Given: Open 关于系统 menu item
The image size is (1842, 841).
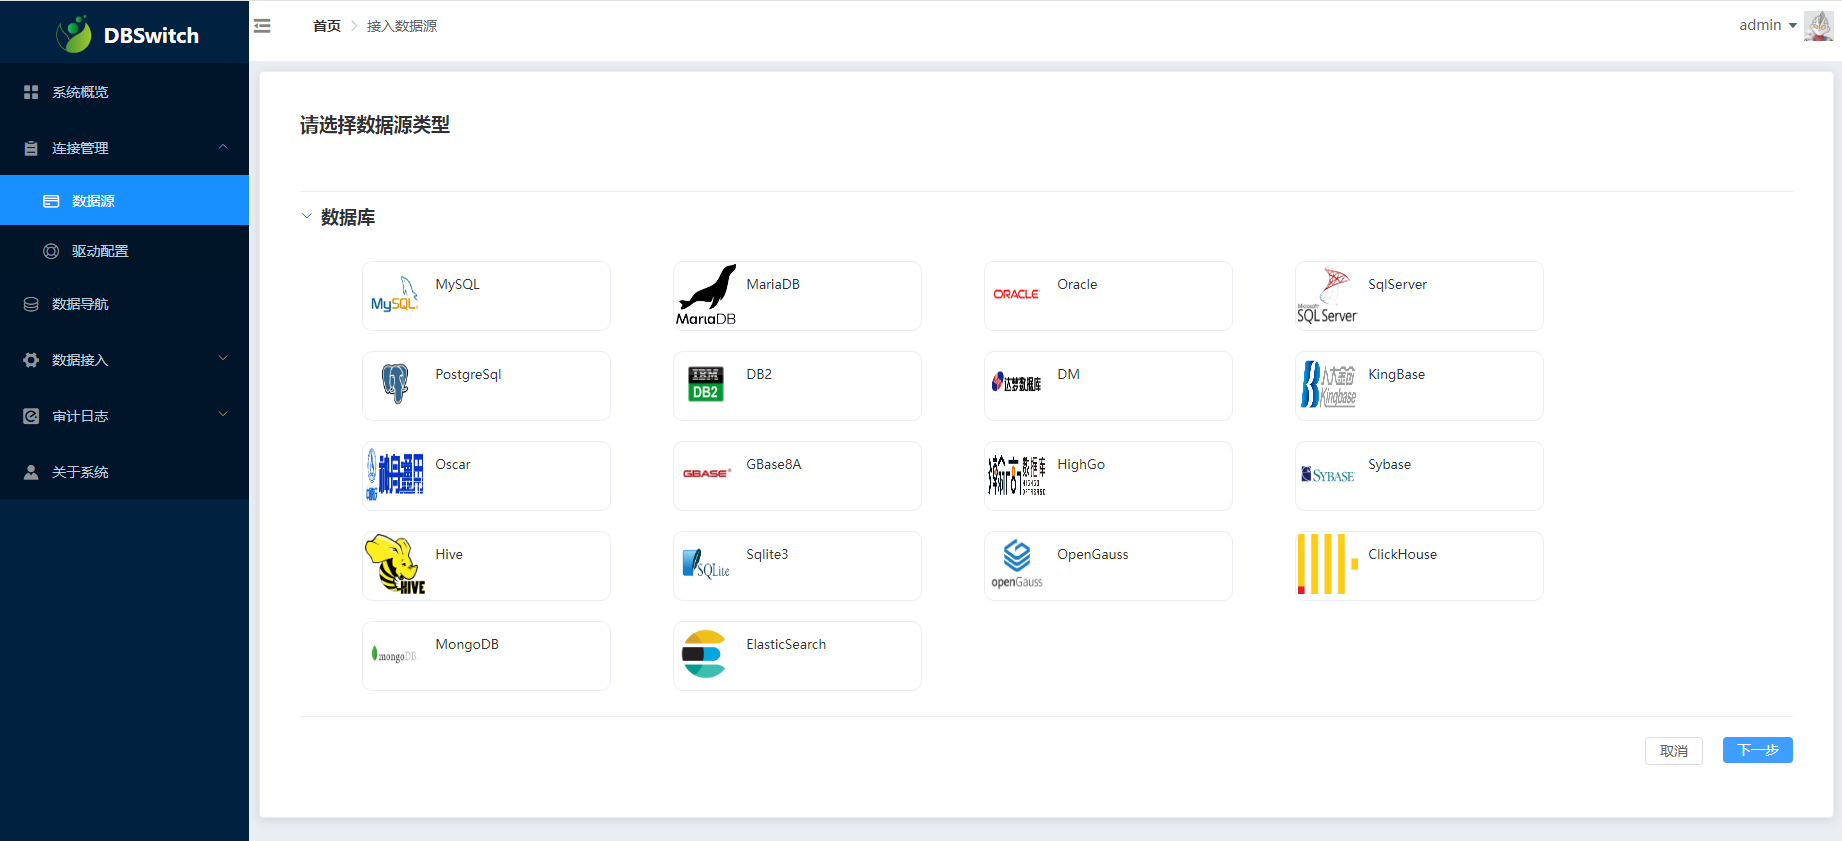Looking at the screenshot, I should point(124,472).
